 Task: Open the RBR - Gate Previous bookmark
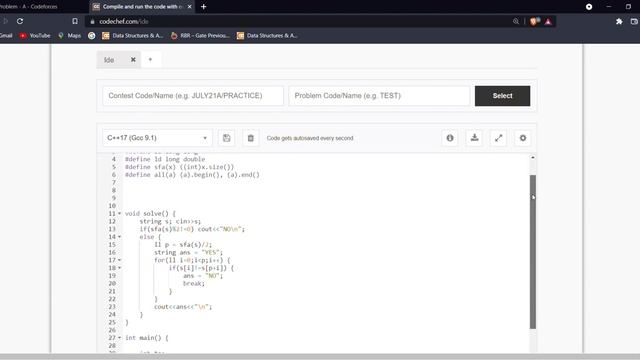200,36
